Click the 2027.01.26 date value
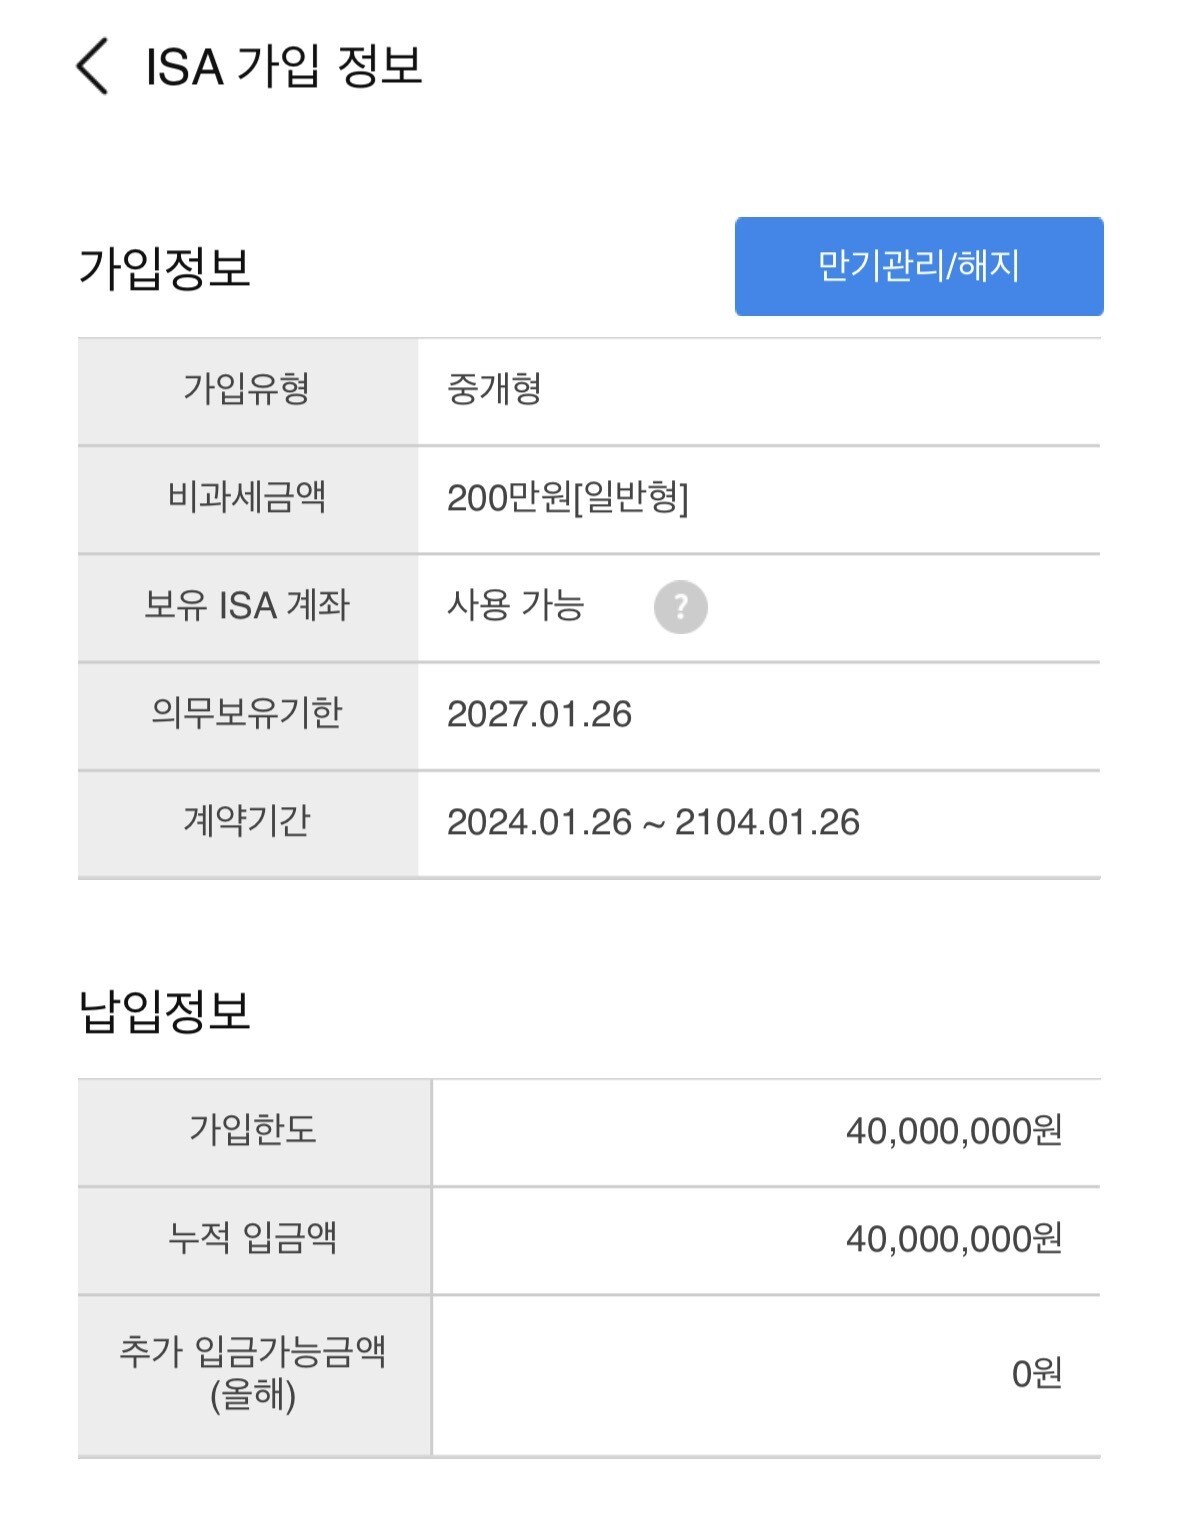This screenshot has height=1513, width=1179. [x=539, y=714]
